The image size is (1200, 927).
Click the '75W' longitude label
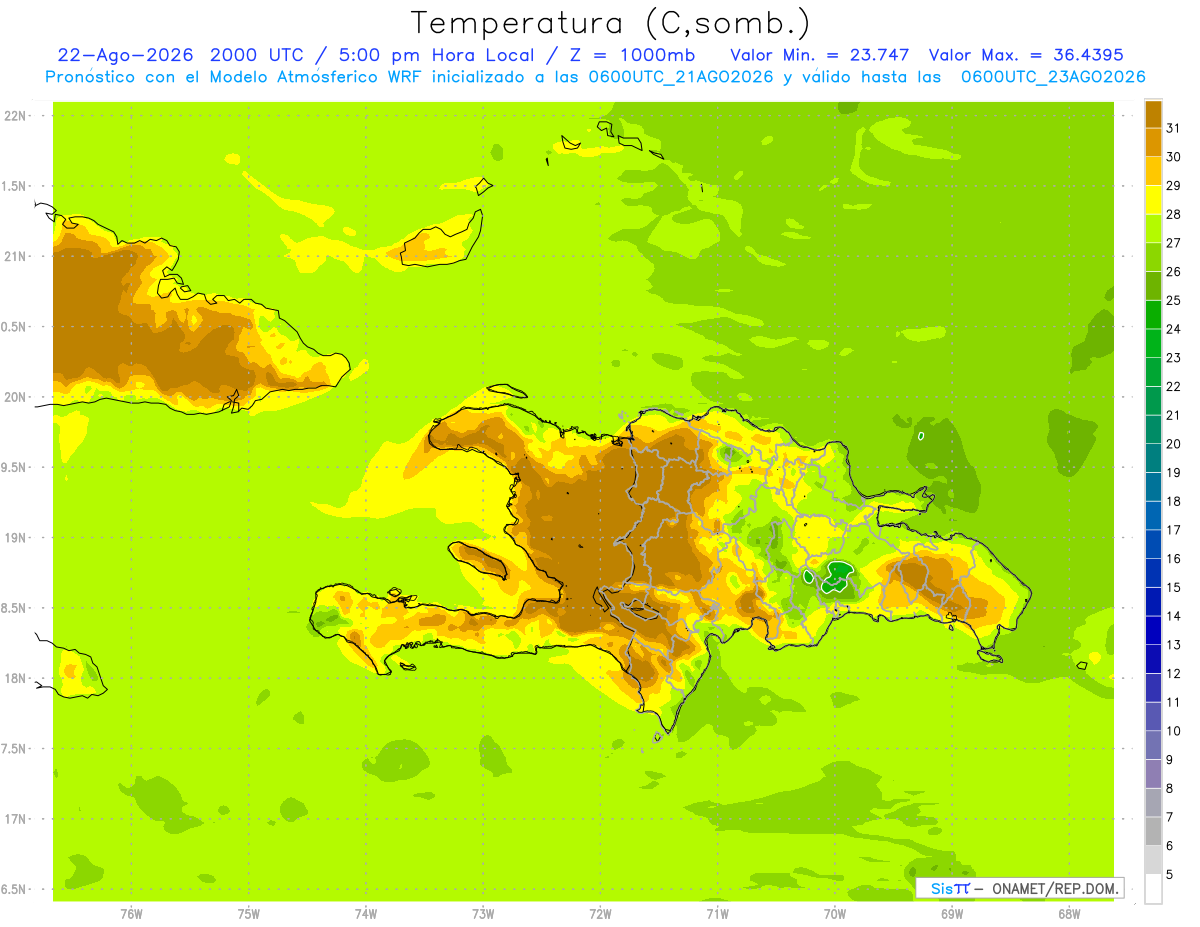(x=249, y=914)
